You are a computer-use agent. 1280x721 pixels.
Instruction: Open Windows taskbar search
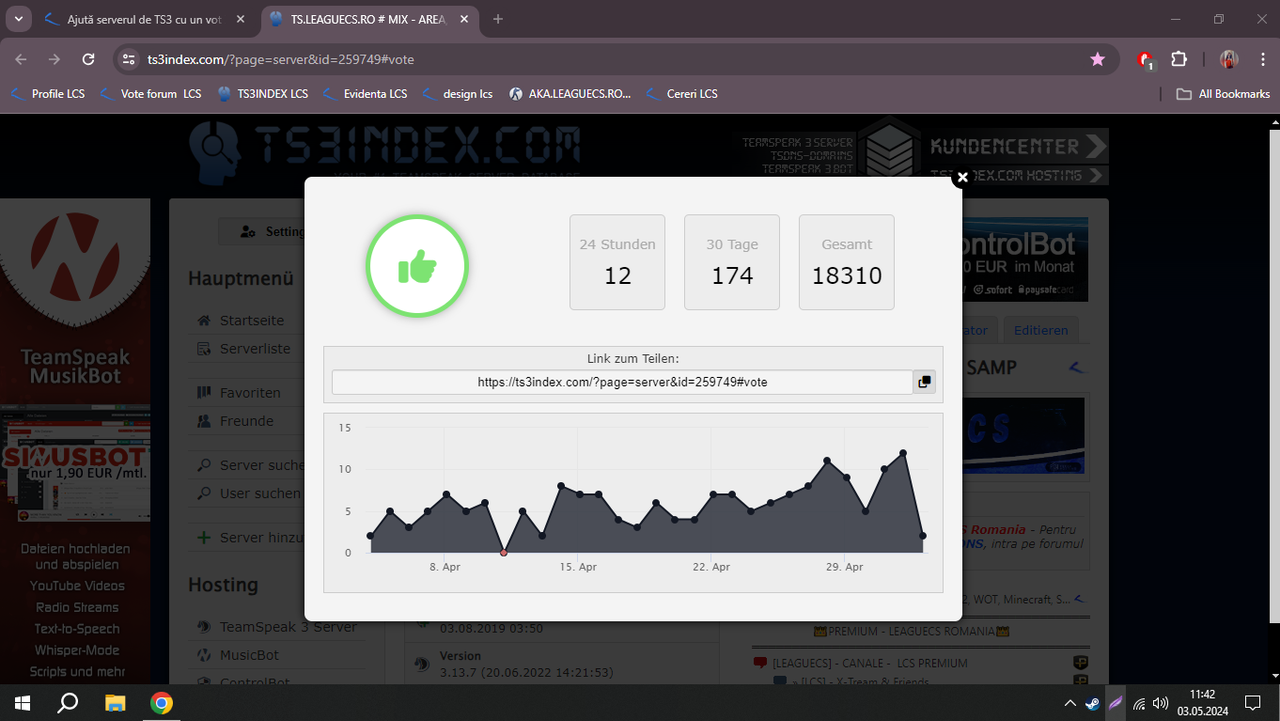pyautogui.click(x=68, y=702)
